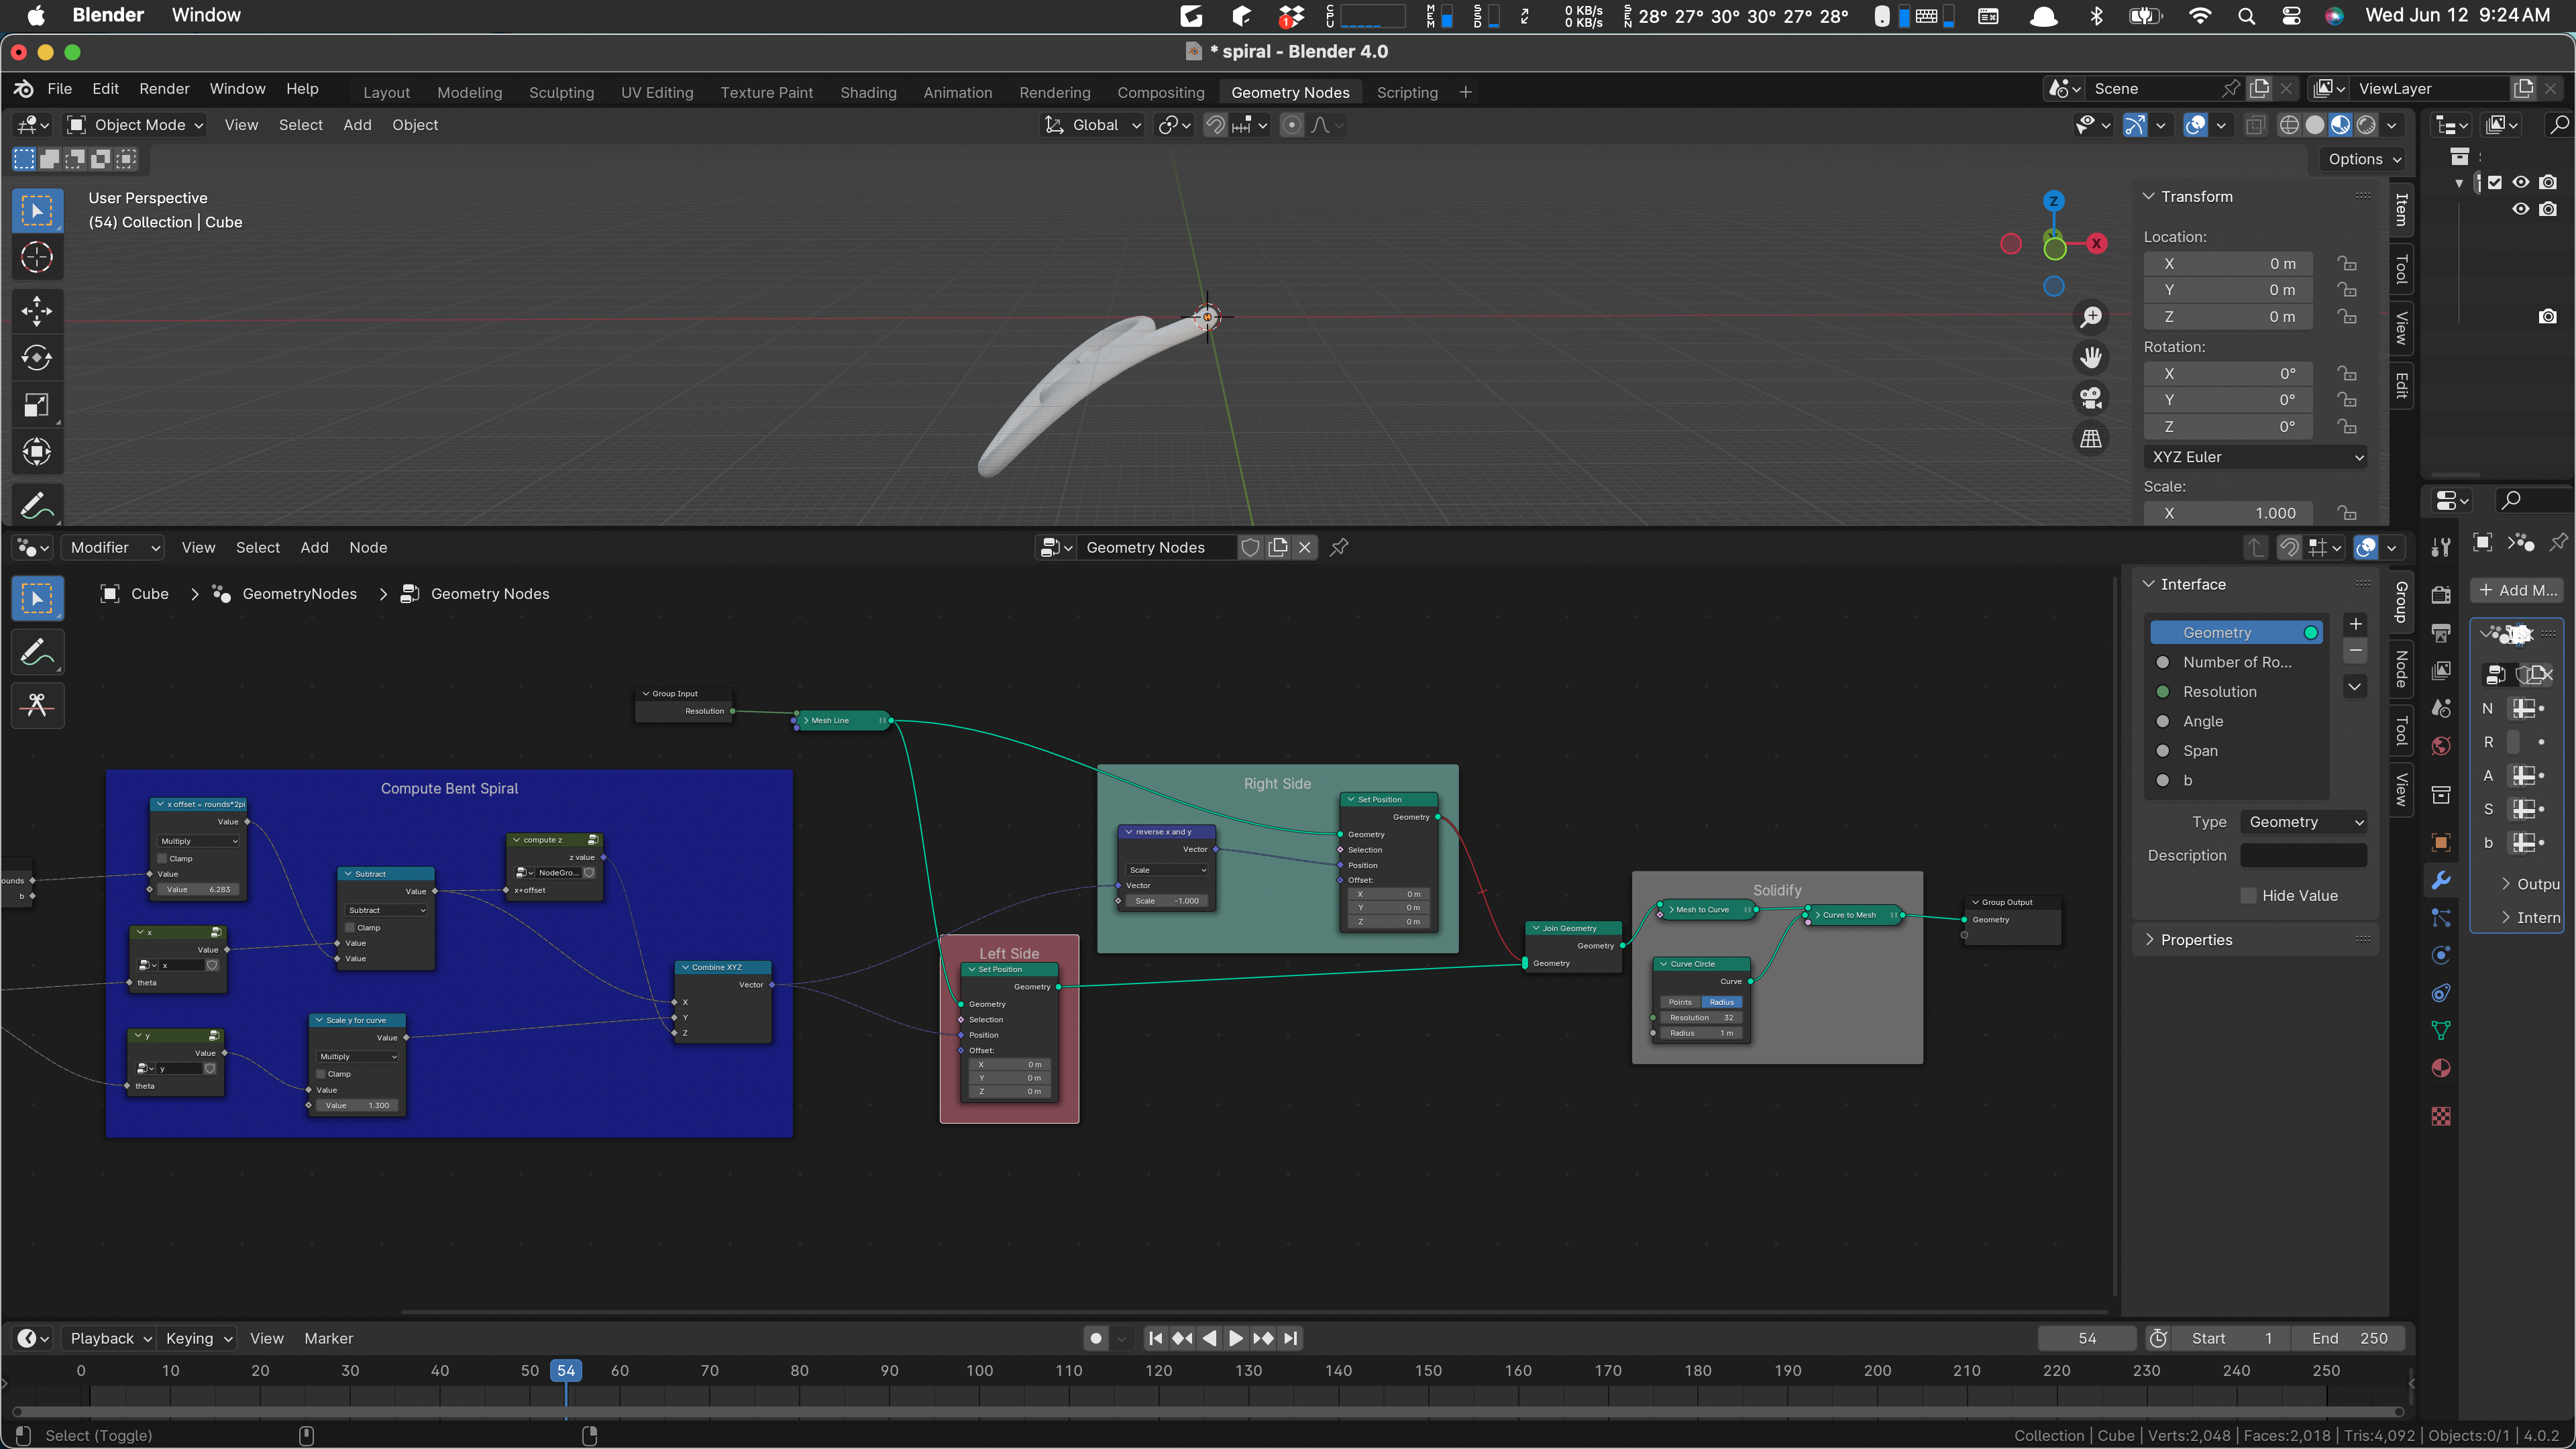Image resolution: width=2576 pixels, height=1449 pixels.
Task: Toggle snapping magnet in 3D viewport header
Action: [x=1215, y=125]
